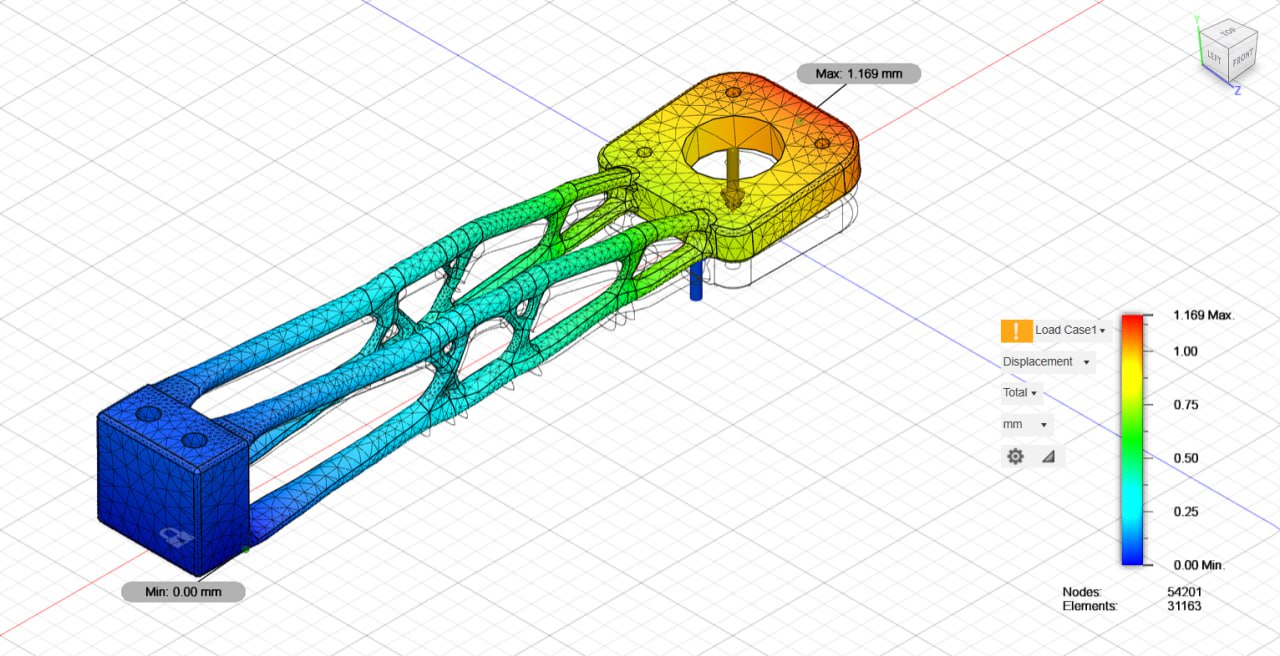Click the 1.00 legend value

[1186, 351]
